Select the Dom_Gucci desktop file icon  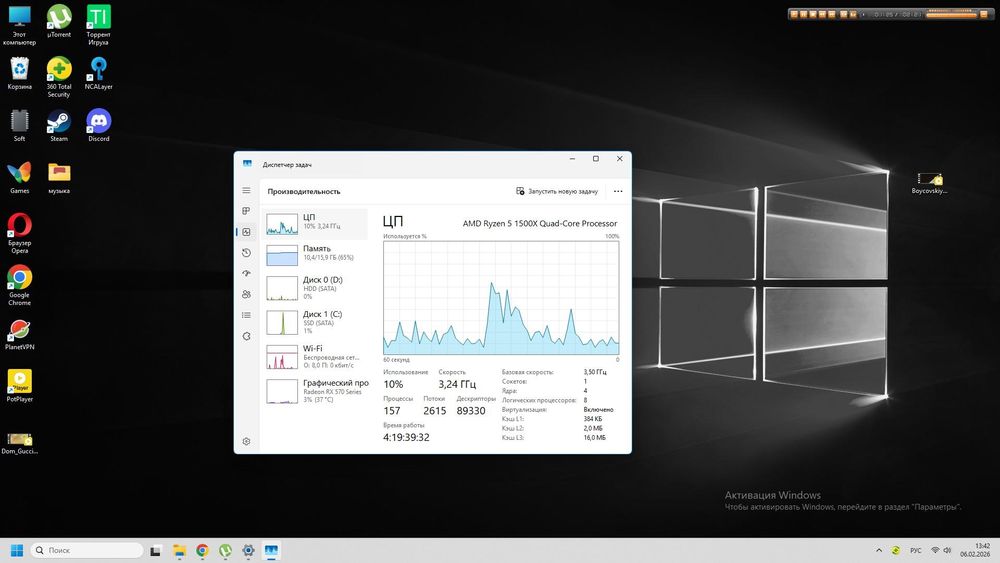[x=19, y=442]
